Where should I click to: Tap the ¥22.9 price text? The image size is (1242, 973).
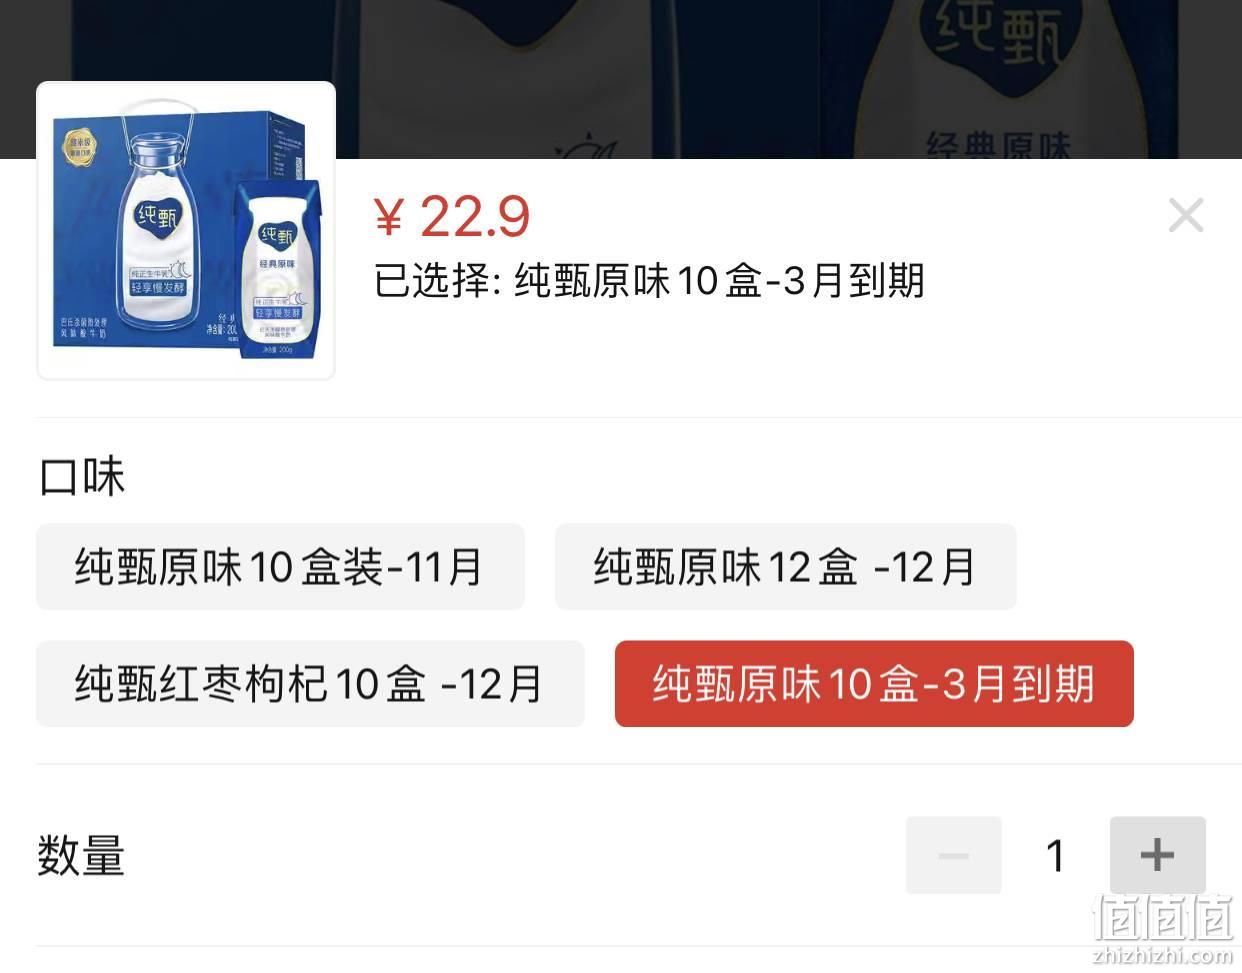point(452,216)
